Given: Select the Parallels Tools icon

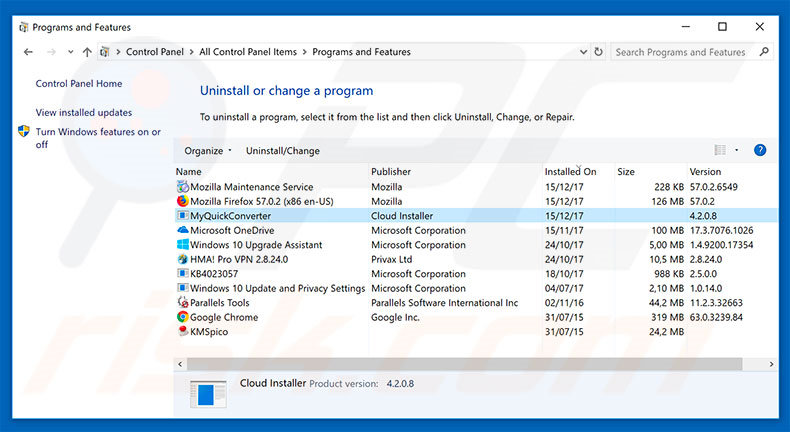Looking at the screenshot, I should tap(182, 302).
